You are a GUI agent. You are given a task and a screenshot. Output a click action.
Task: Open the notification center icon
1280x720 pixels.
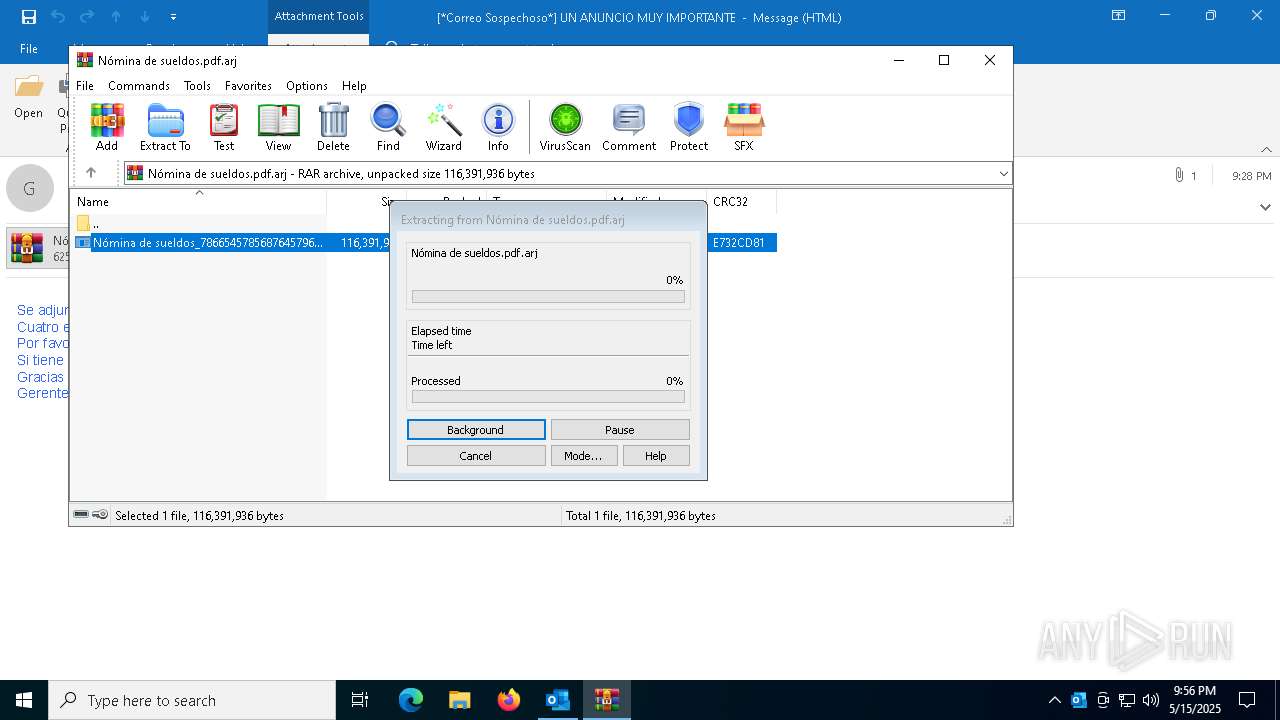point(1247,700)
